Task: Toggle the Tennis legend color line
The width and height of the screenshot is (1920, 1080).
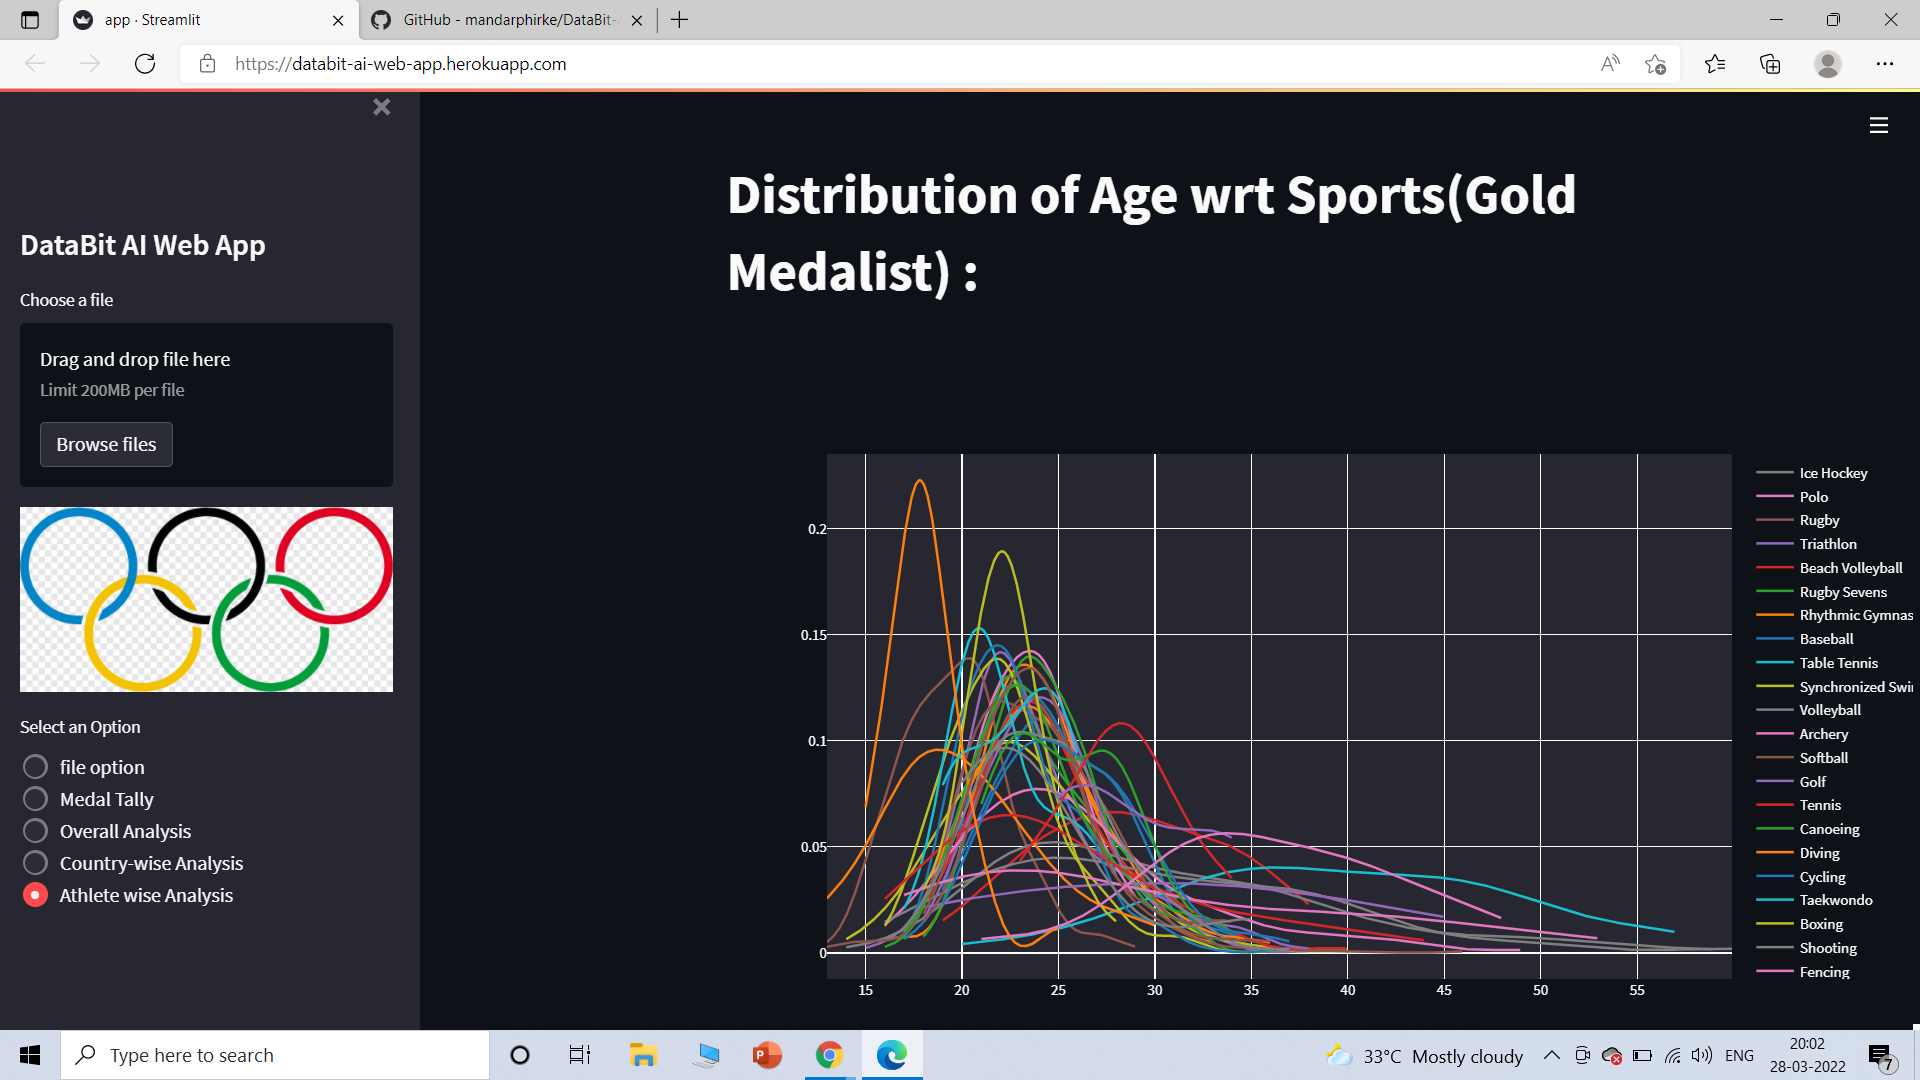Action: pyautogui.click(x=1774, y=805)
